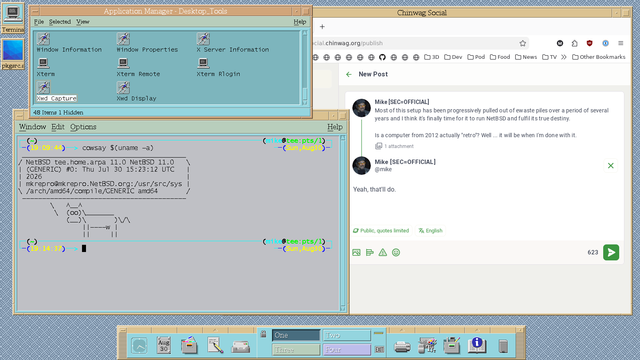Click the red shield extension icon
Image resolution: width=640 pixels, height=360 pixels.
point(589,43)
